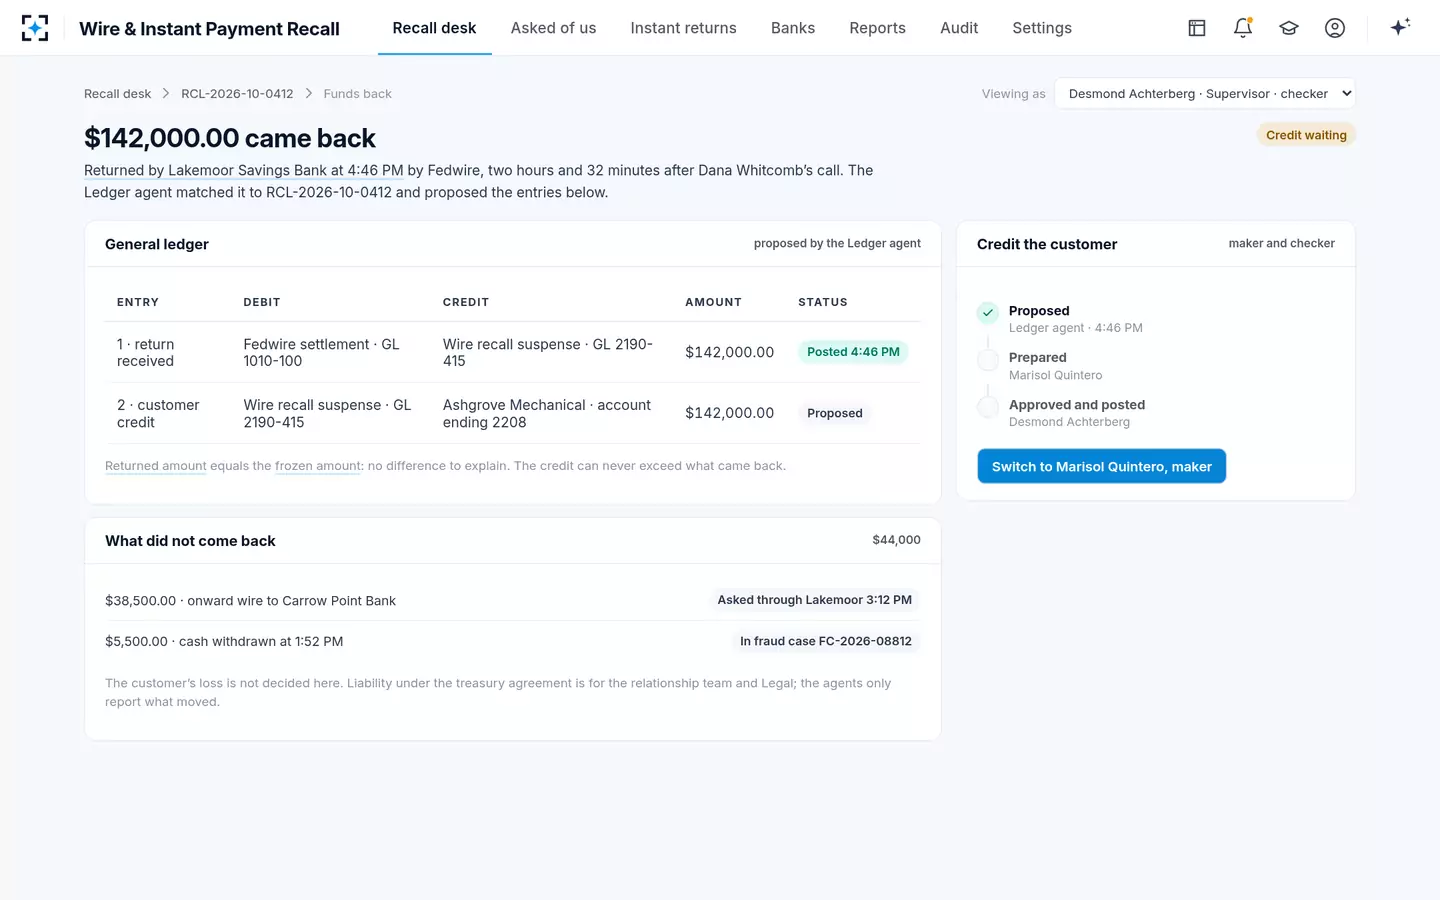Image resolution: width=1440 pixels, height=900 pixels.
Task: Click the underlined Returned amount term
Action: click(x=156, y=466)
